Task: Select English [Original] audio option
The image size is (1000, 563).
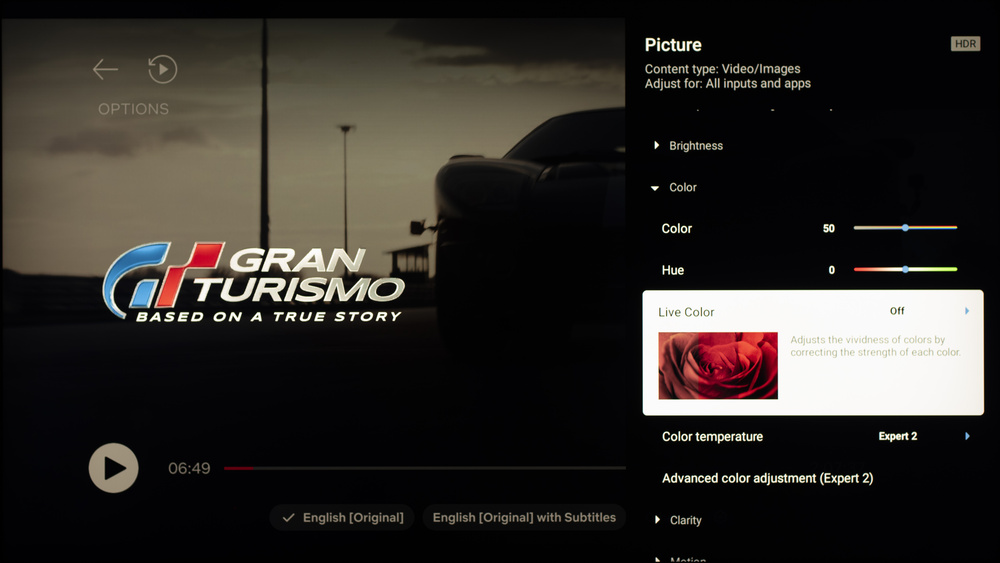Action: 342,517
